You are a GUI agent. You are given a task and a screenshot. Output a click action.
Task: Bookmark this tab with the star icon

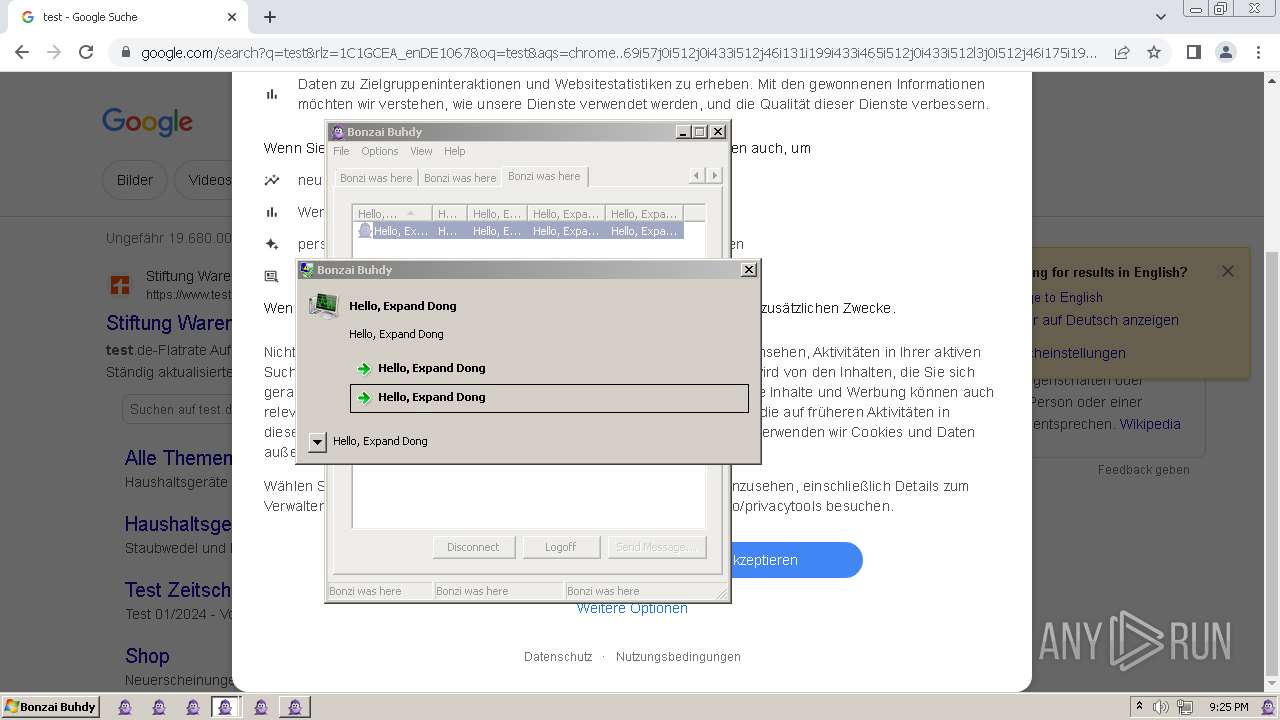tap(1154, 52)
